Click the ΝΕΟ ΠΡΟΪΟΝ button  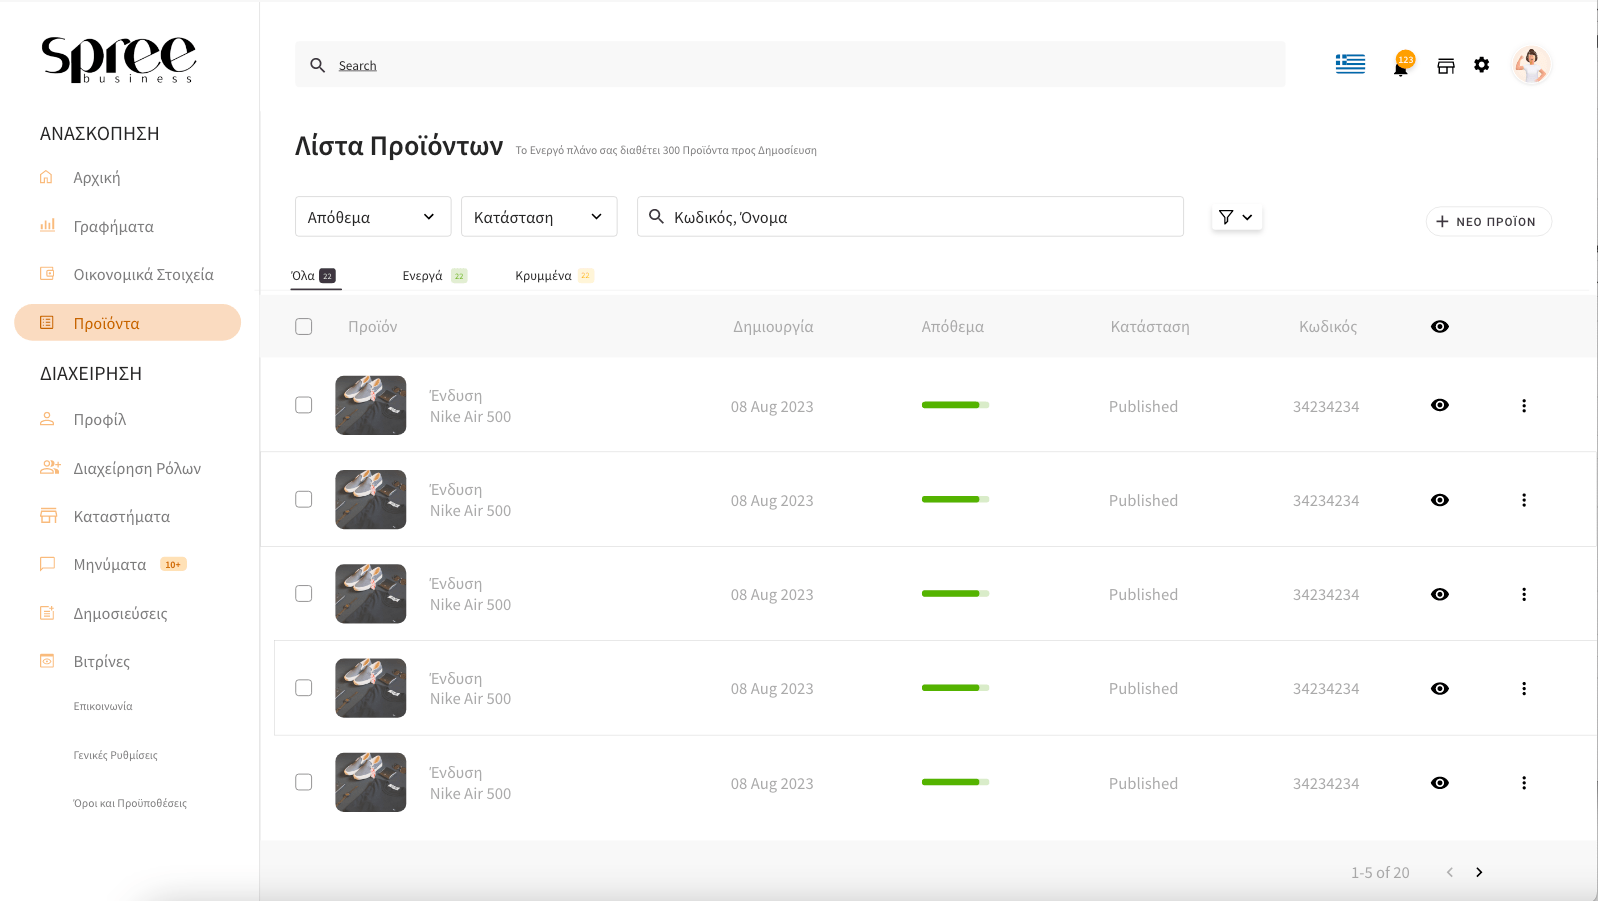coord(1488,222)
